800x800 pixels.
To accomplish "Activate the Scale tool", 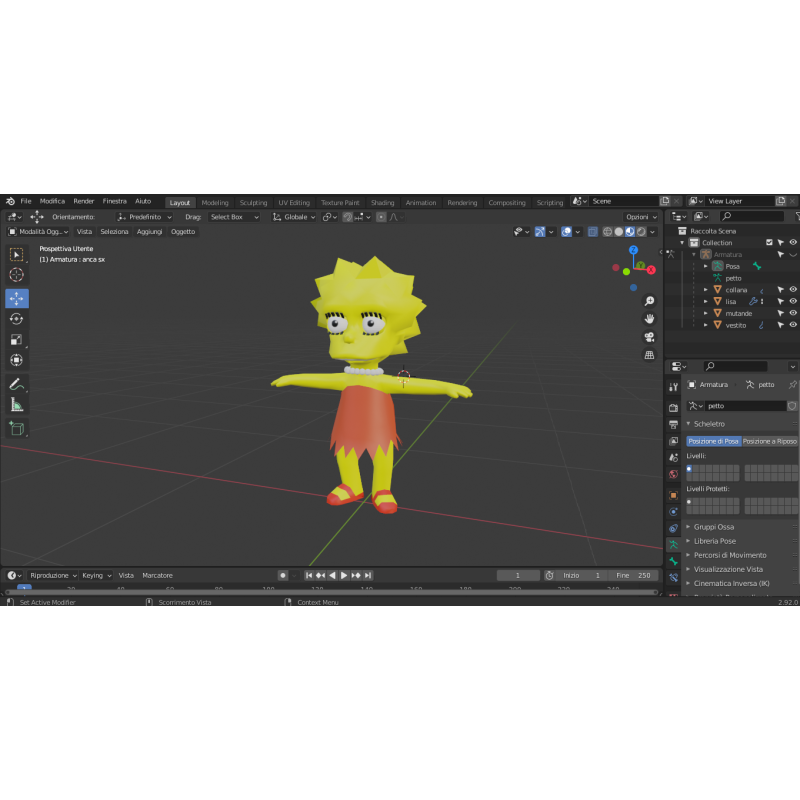I will click(x=16, y=339).
